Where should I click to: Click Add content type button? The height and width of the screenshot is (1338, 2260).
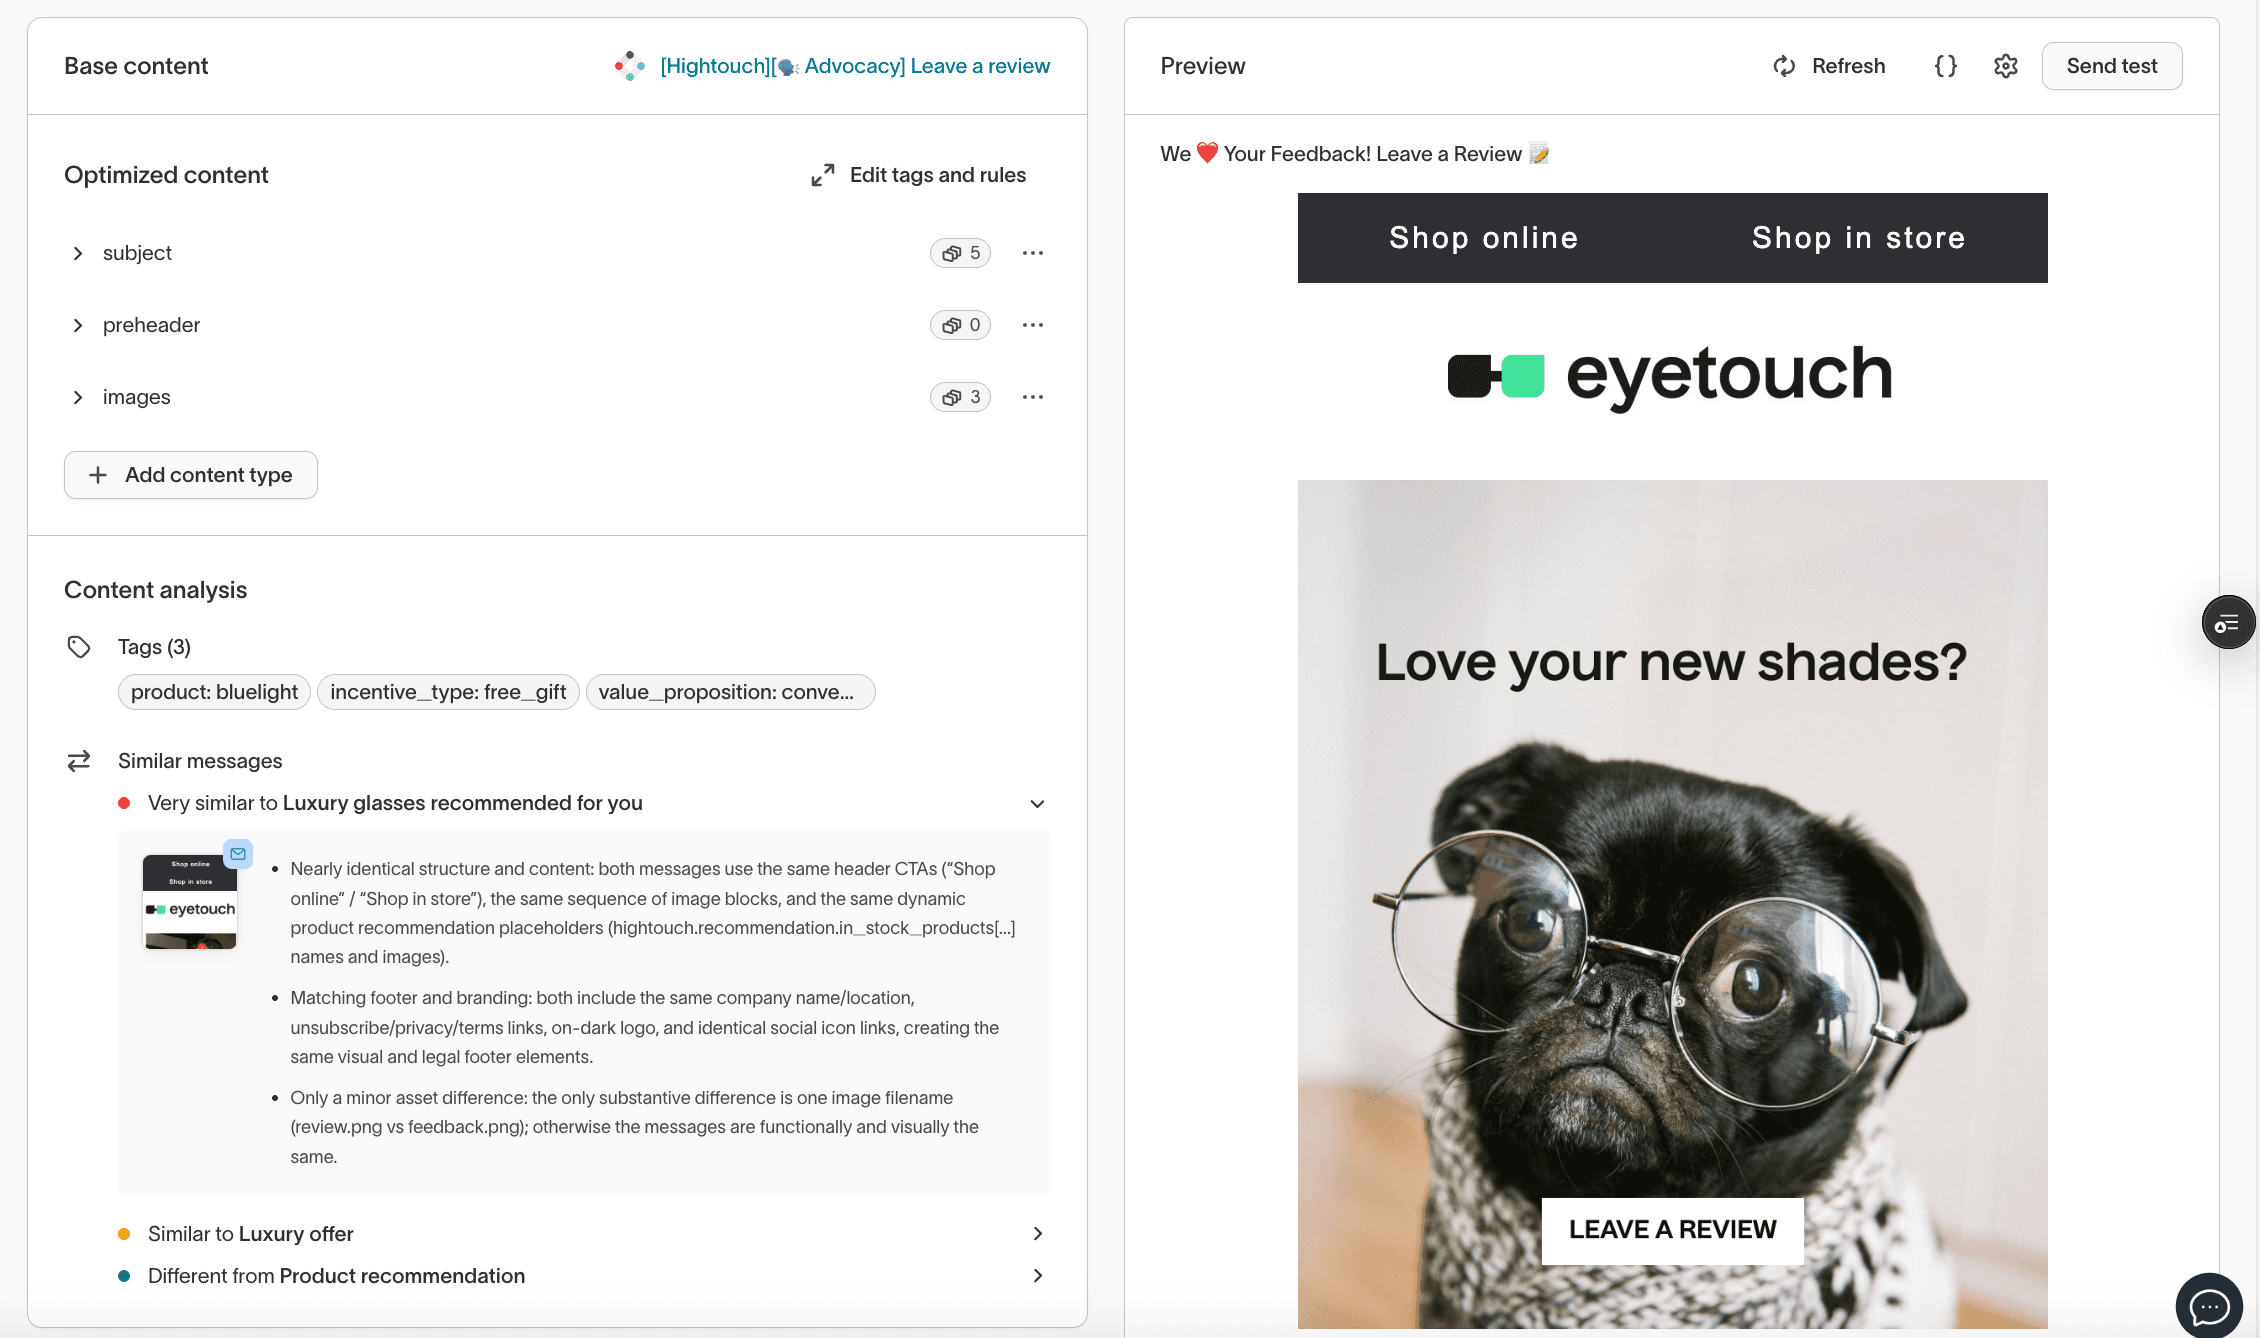191,475
